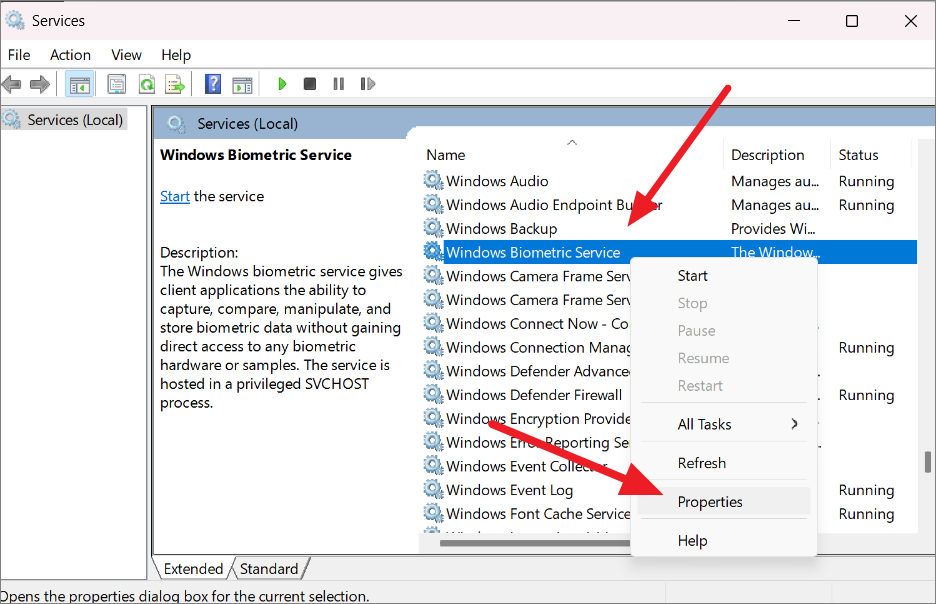Open the View menu
Image resolution: width=936 pixels, height=604 pixels.
point(127,55)
